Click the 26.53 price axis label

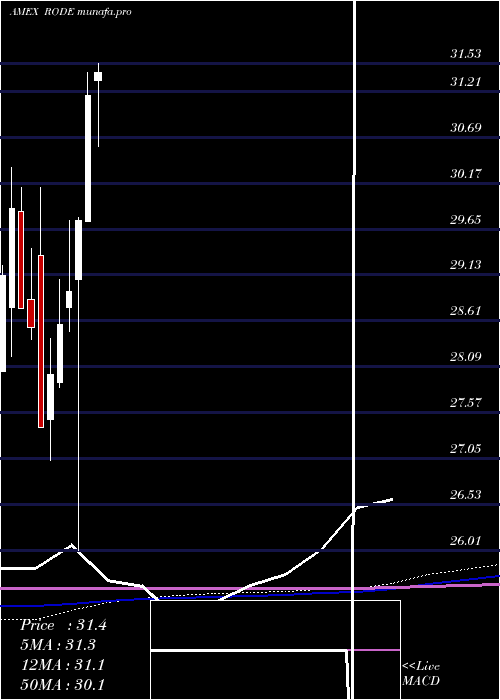pos(466,495)
